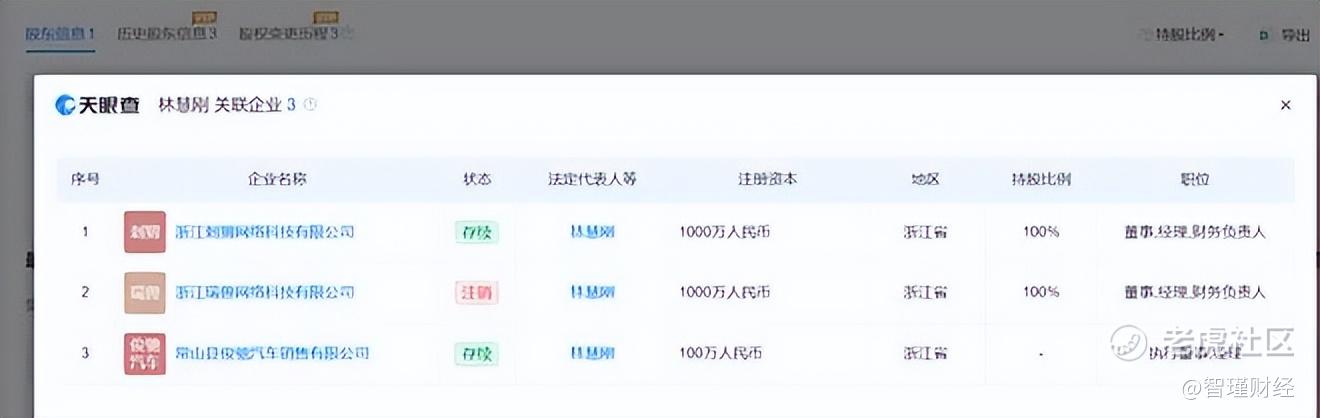Screen dimensions: 1320x418
Task: Expand the 持股比例 dropdown
Action: [1183, 35]
